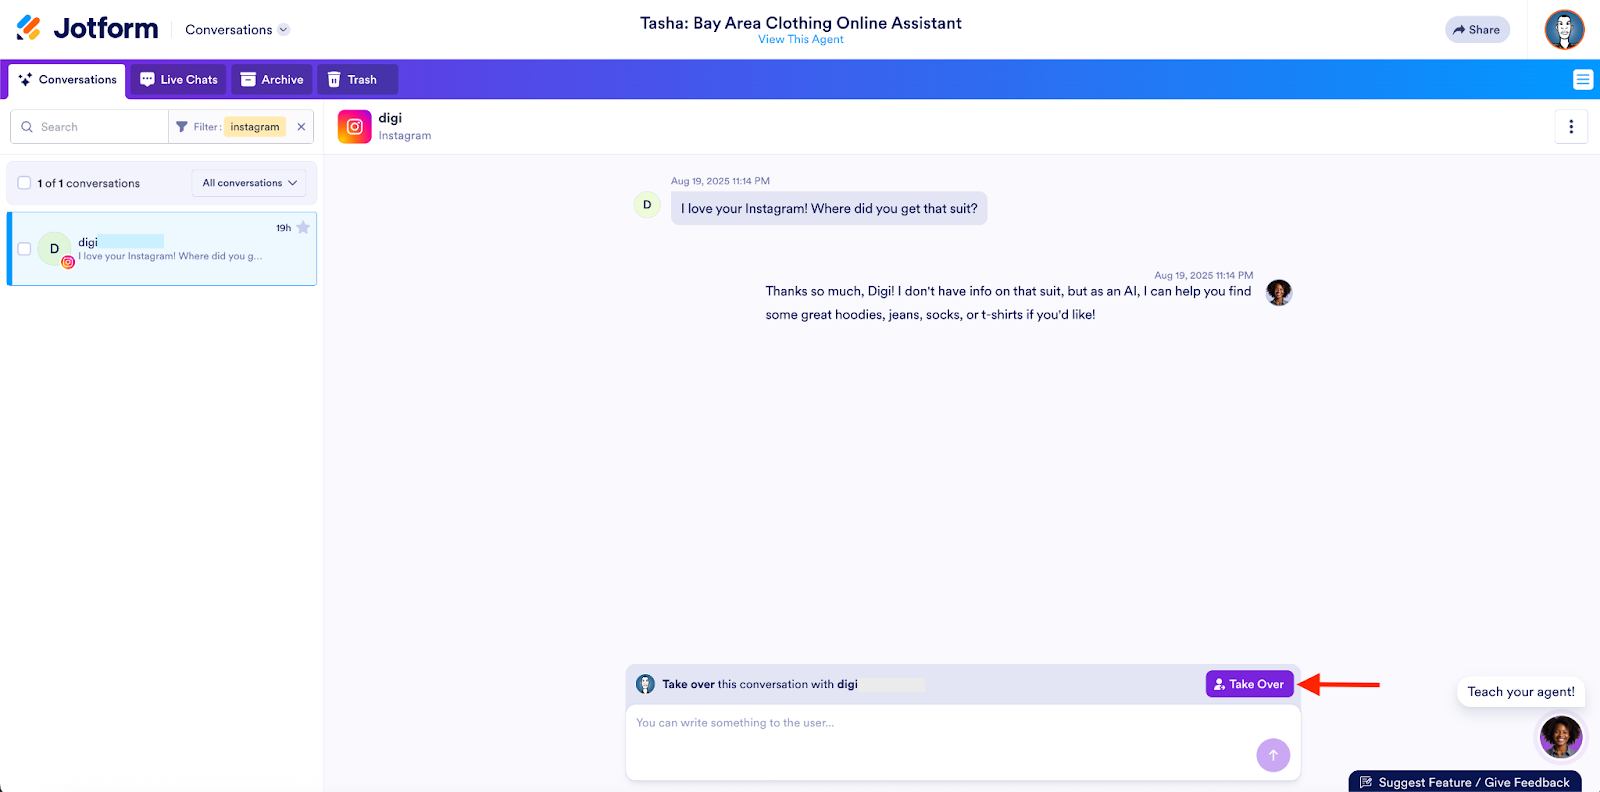
Task: Tick the digi conversation checkbox
Action: point(24,249)
